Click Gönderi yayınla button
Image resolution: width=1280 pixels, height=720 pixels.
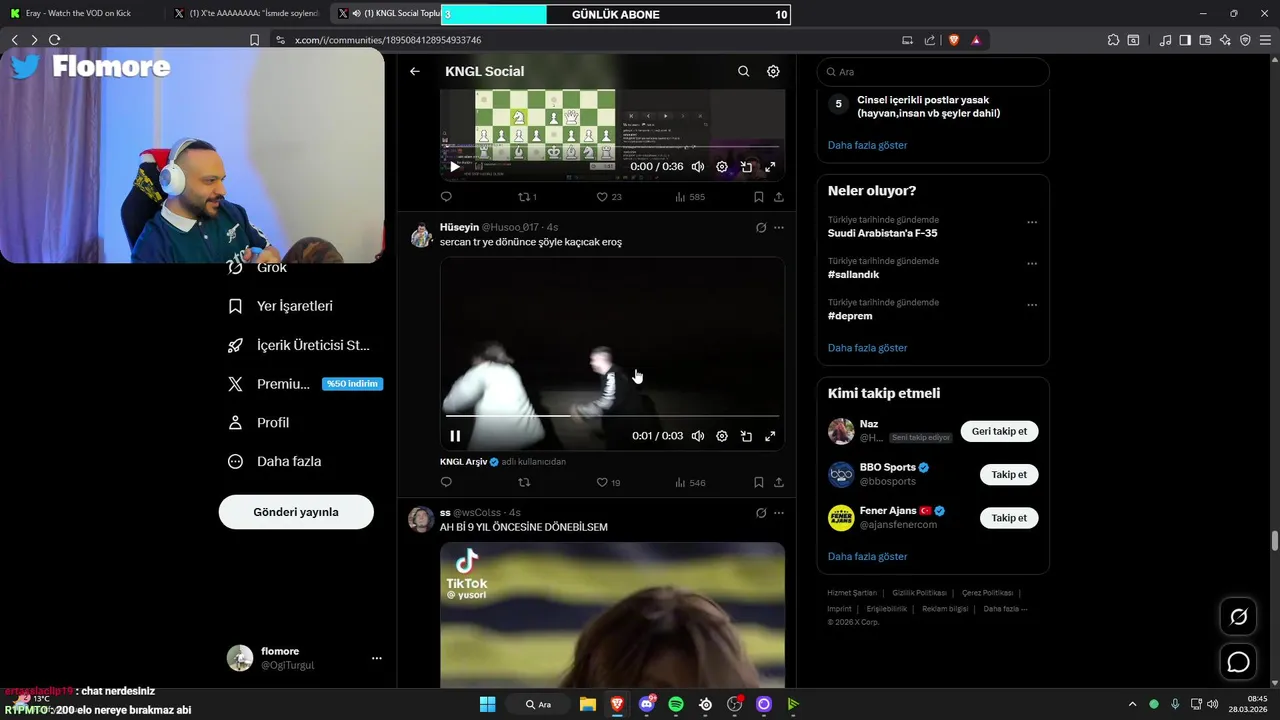click(296, 512)
